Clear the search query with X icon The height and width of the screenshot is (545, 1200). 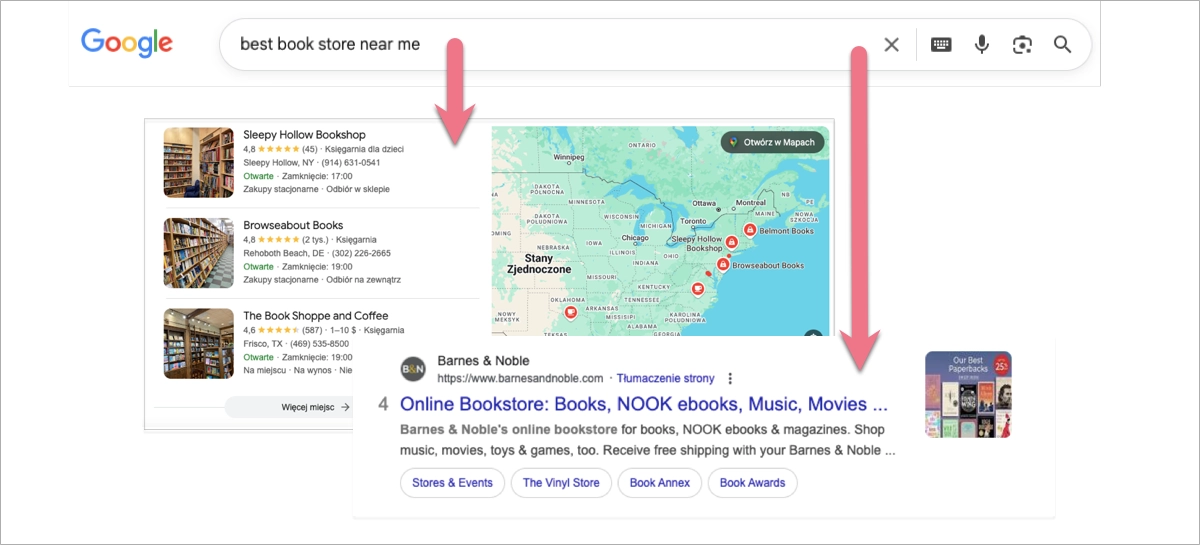click(x=892, y=44)
